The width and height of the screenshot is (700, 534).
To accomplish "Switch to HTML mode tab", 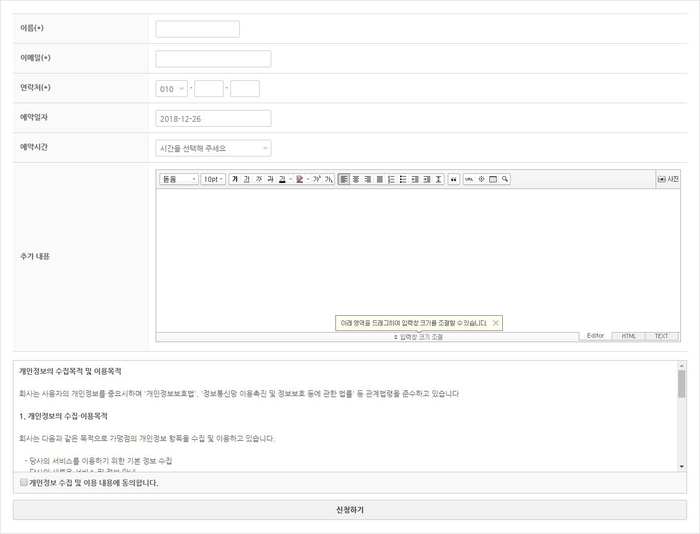I will [x=629, y=336].
